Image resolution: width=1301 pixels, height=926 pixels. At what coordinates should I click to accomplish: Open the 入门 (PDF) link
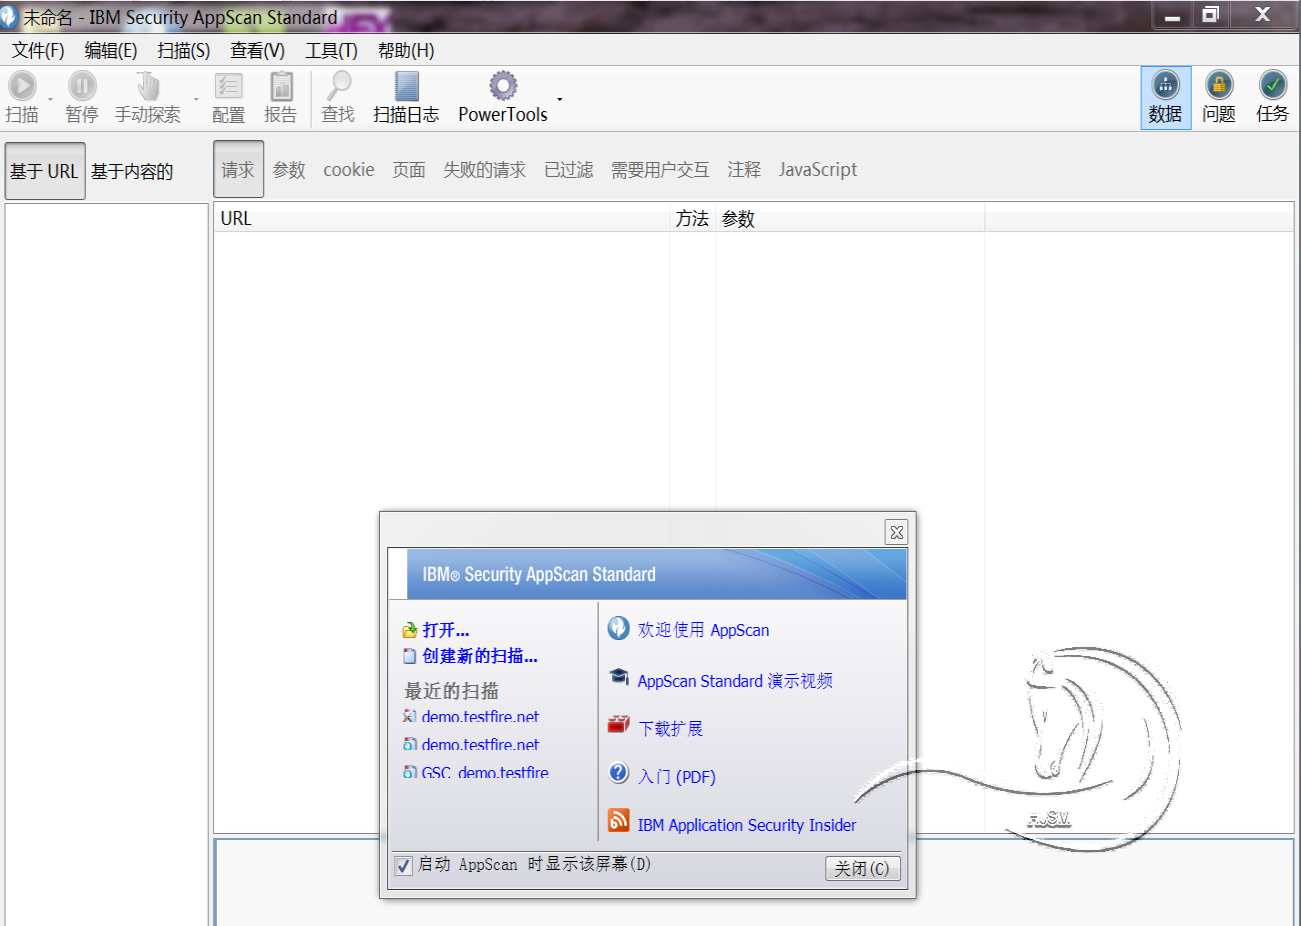click(x=677, y=777)
